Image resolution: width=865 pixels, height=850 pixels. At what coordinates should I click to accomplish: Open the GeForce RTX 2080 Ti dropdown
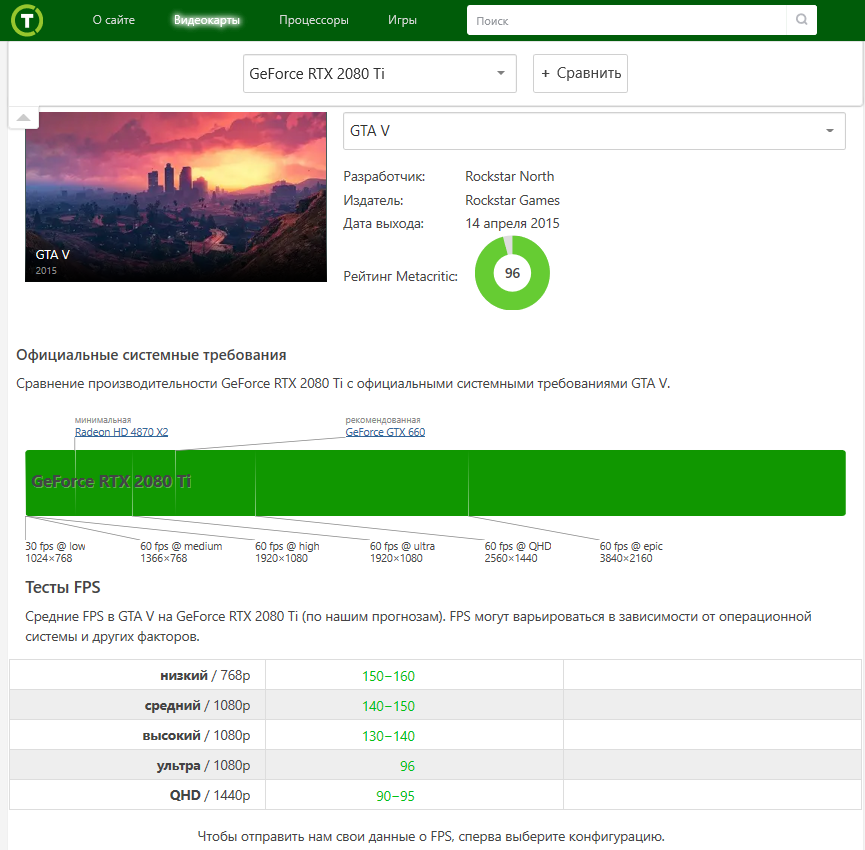(x=380, y=73)
